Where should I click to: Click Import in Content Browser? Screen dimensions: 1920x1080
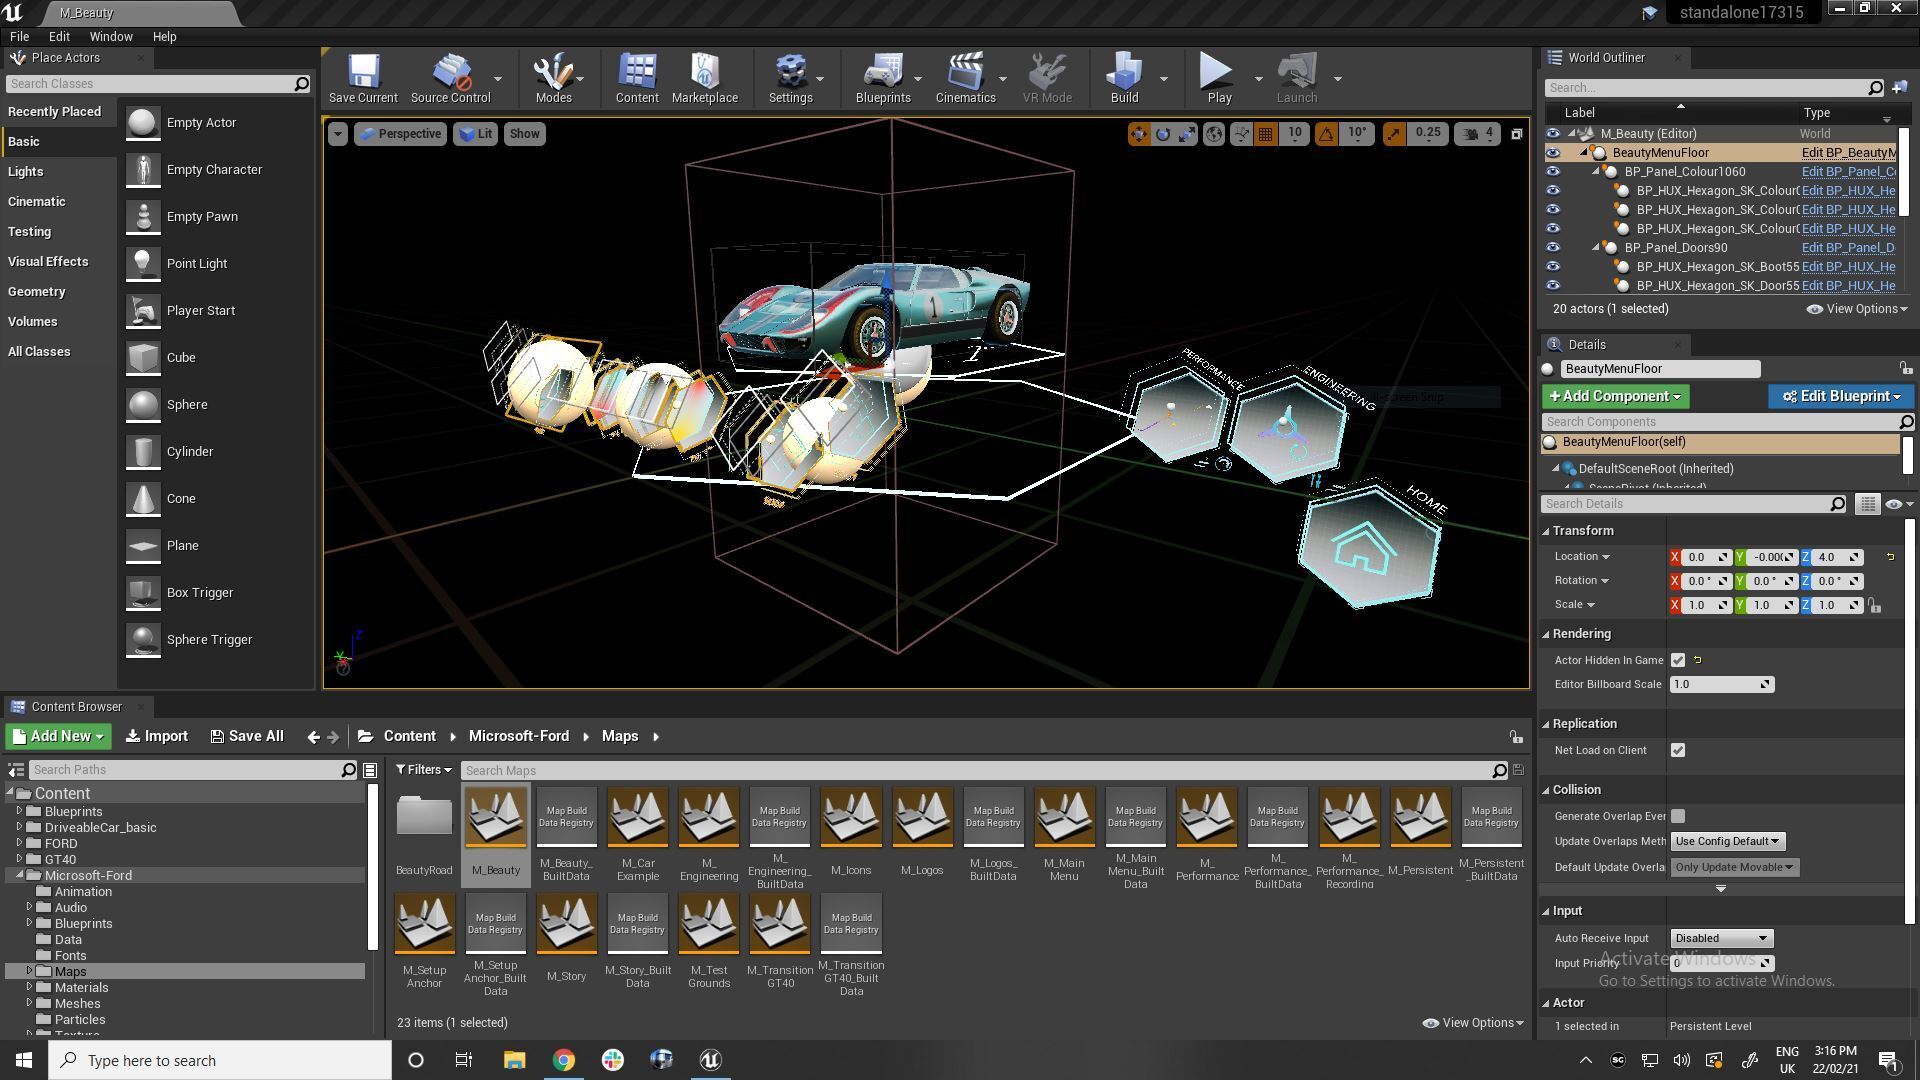click(157, 737)
